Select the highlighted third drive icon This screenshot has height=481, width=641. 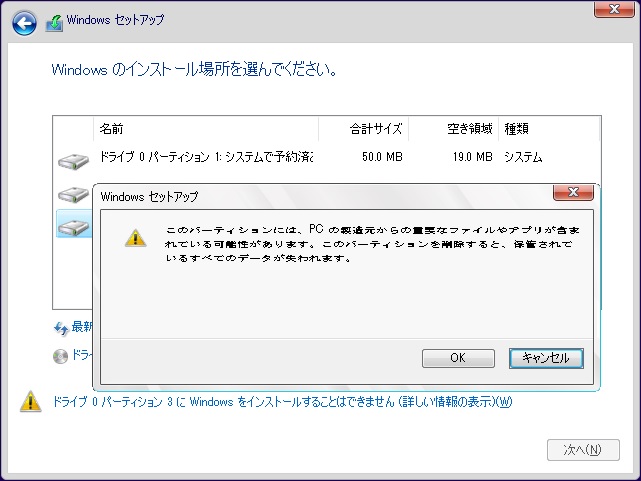point(74,228)
